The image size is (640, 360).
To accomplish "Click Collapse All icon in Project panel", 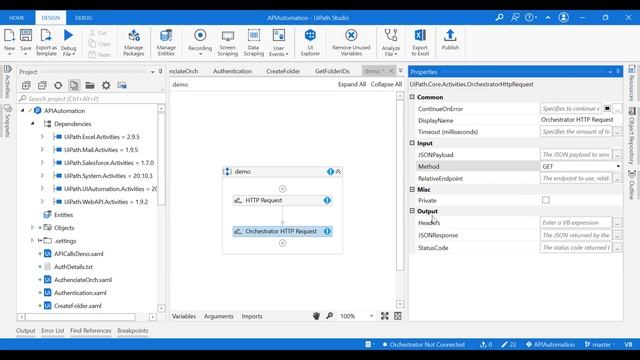I will (42, 85).
